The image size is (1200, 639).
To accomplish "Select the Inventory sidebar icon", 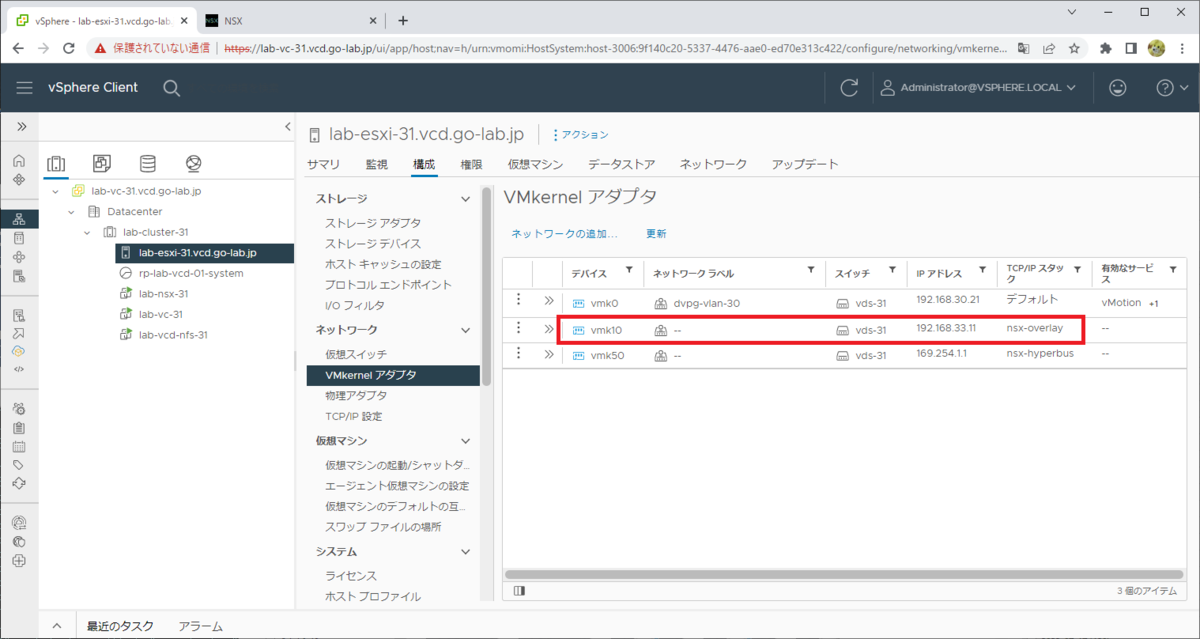I will pos(19,219).
